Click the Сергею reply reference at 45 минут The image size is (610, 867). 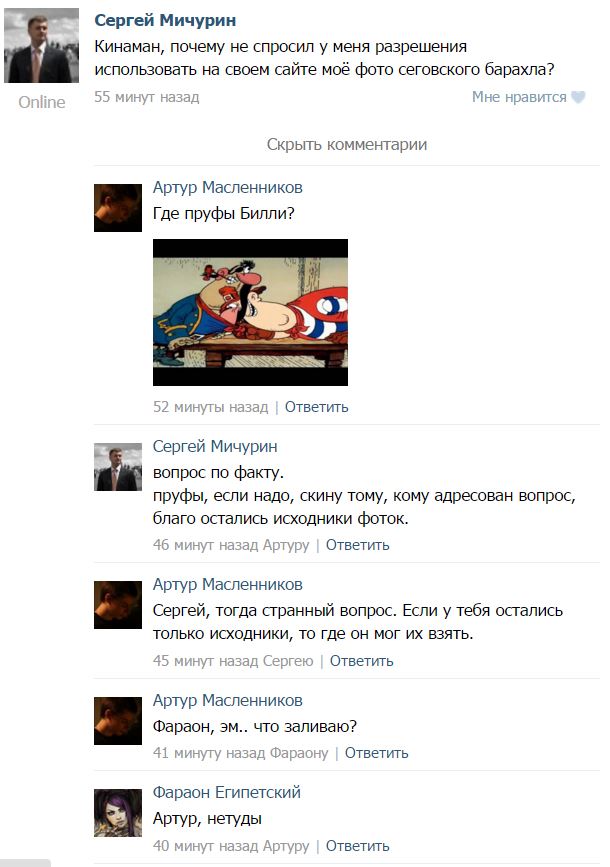288,661
